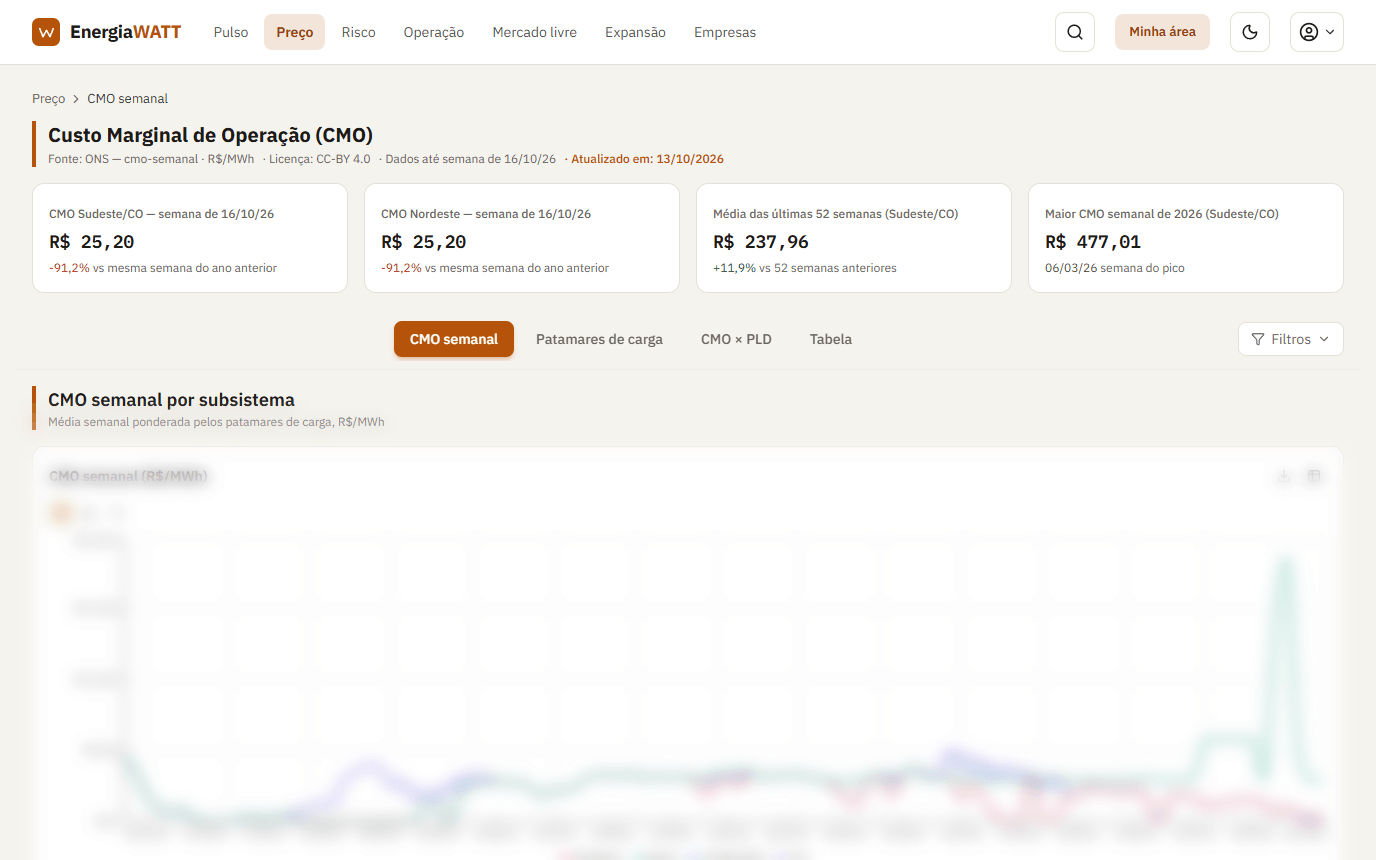Click the 'CMO semanal por subsistema' heading
Image resolution: width=1376 pixels, height=860 pixels.
coord(171,400)
